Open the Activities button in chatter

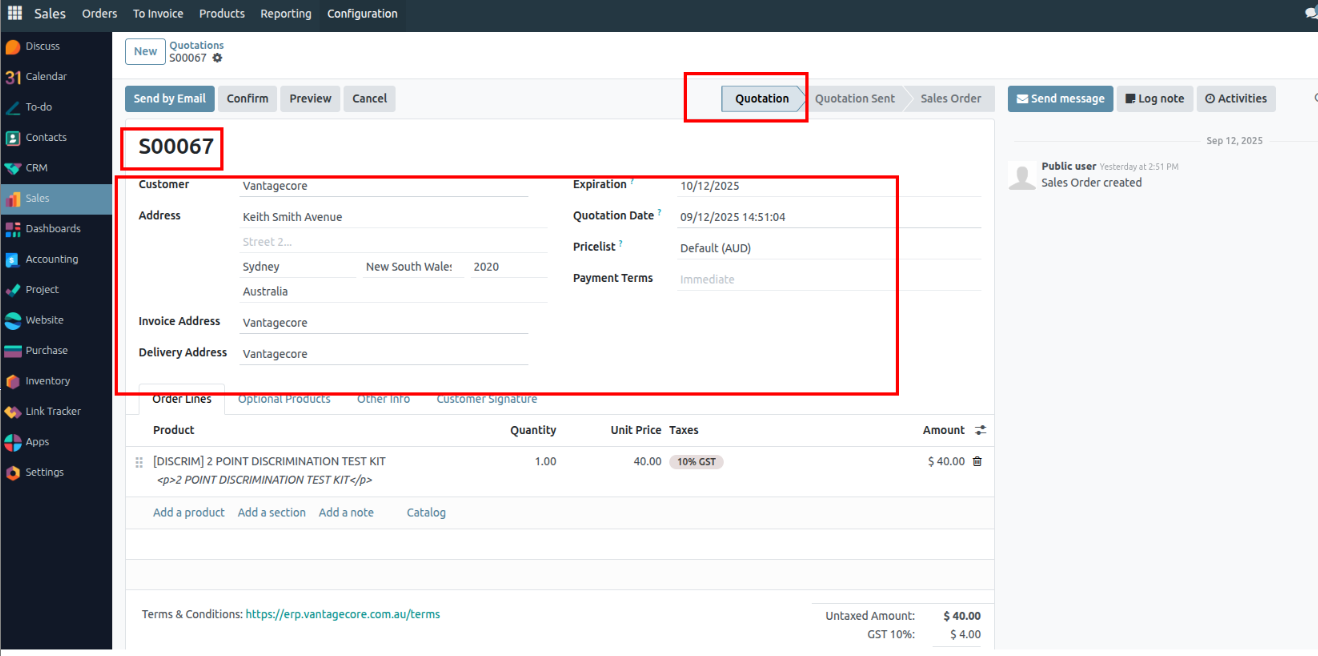1235,99
